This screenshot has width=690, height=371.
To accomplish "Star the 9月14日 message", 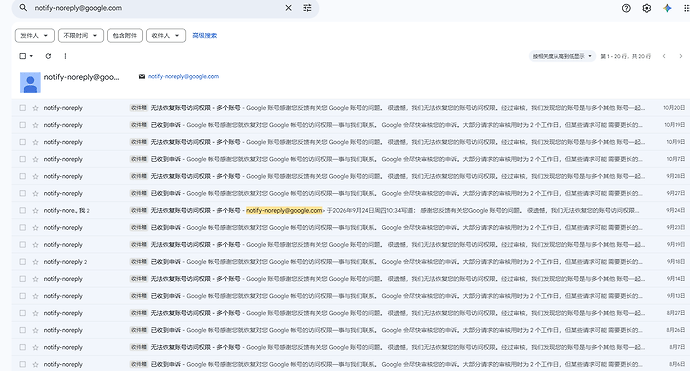I will [35, 279].
